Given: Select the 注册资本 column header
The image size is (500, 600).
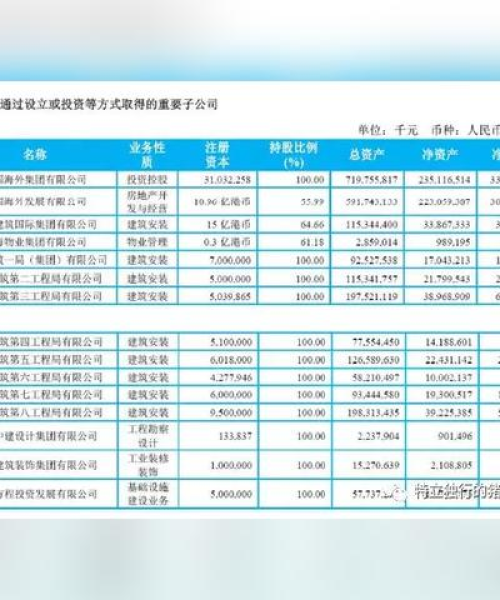Looking at the screenshot, I should (217, 155).
